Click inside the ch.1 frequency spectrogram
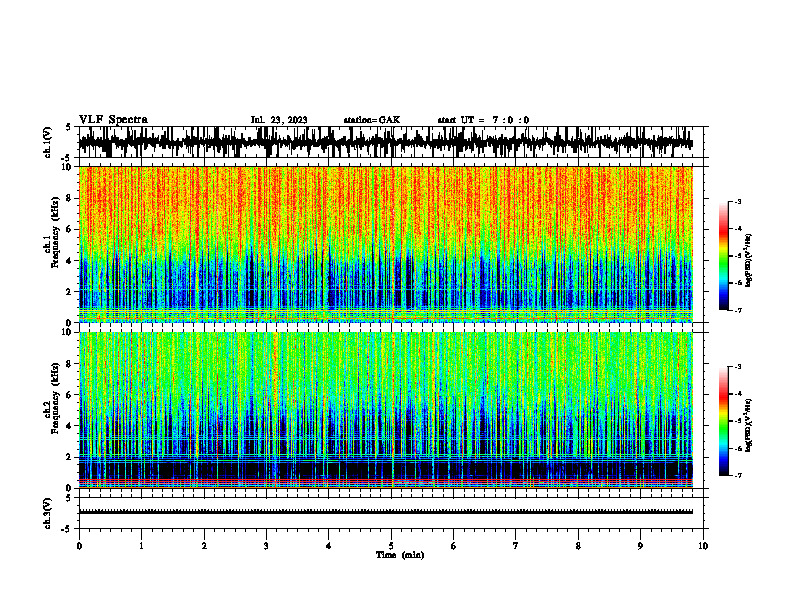 pos(385,244)
